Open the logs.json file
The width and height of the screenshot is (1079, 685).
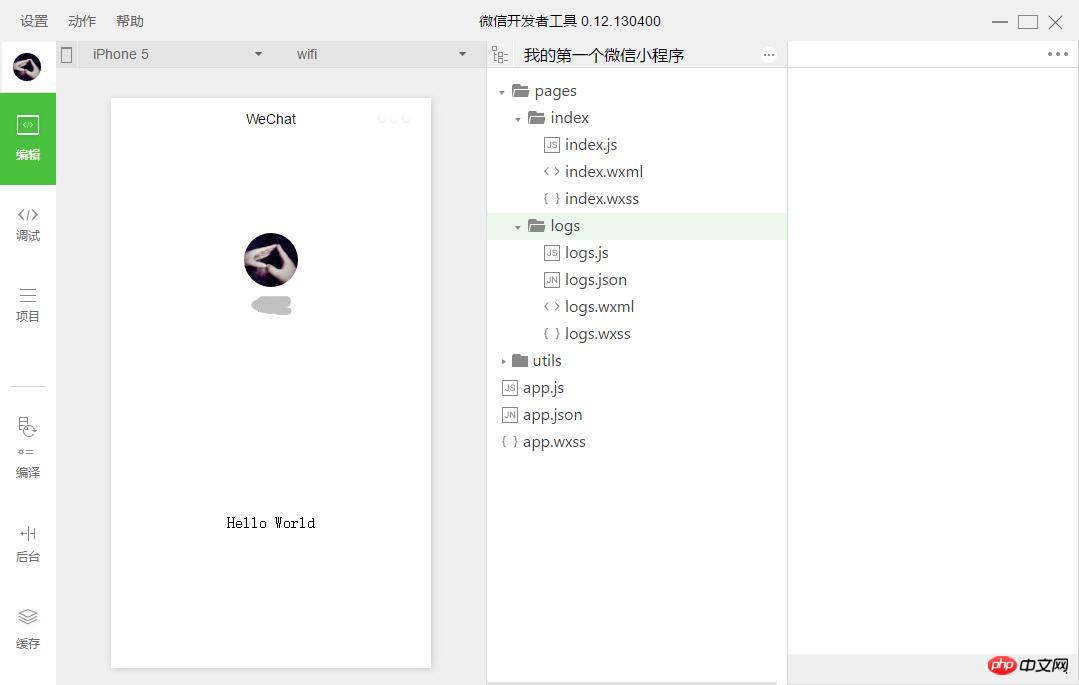[595, 280]
